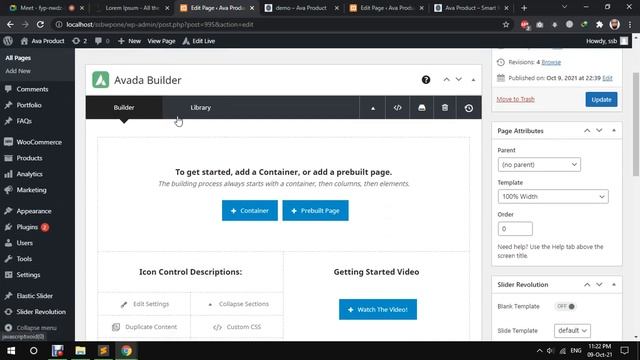Toggle Avada Builder panel collapse triangle
640x360 pixels.
[x=473, y=80]
